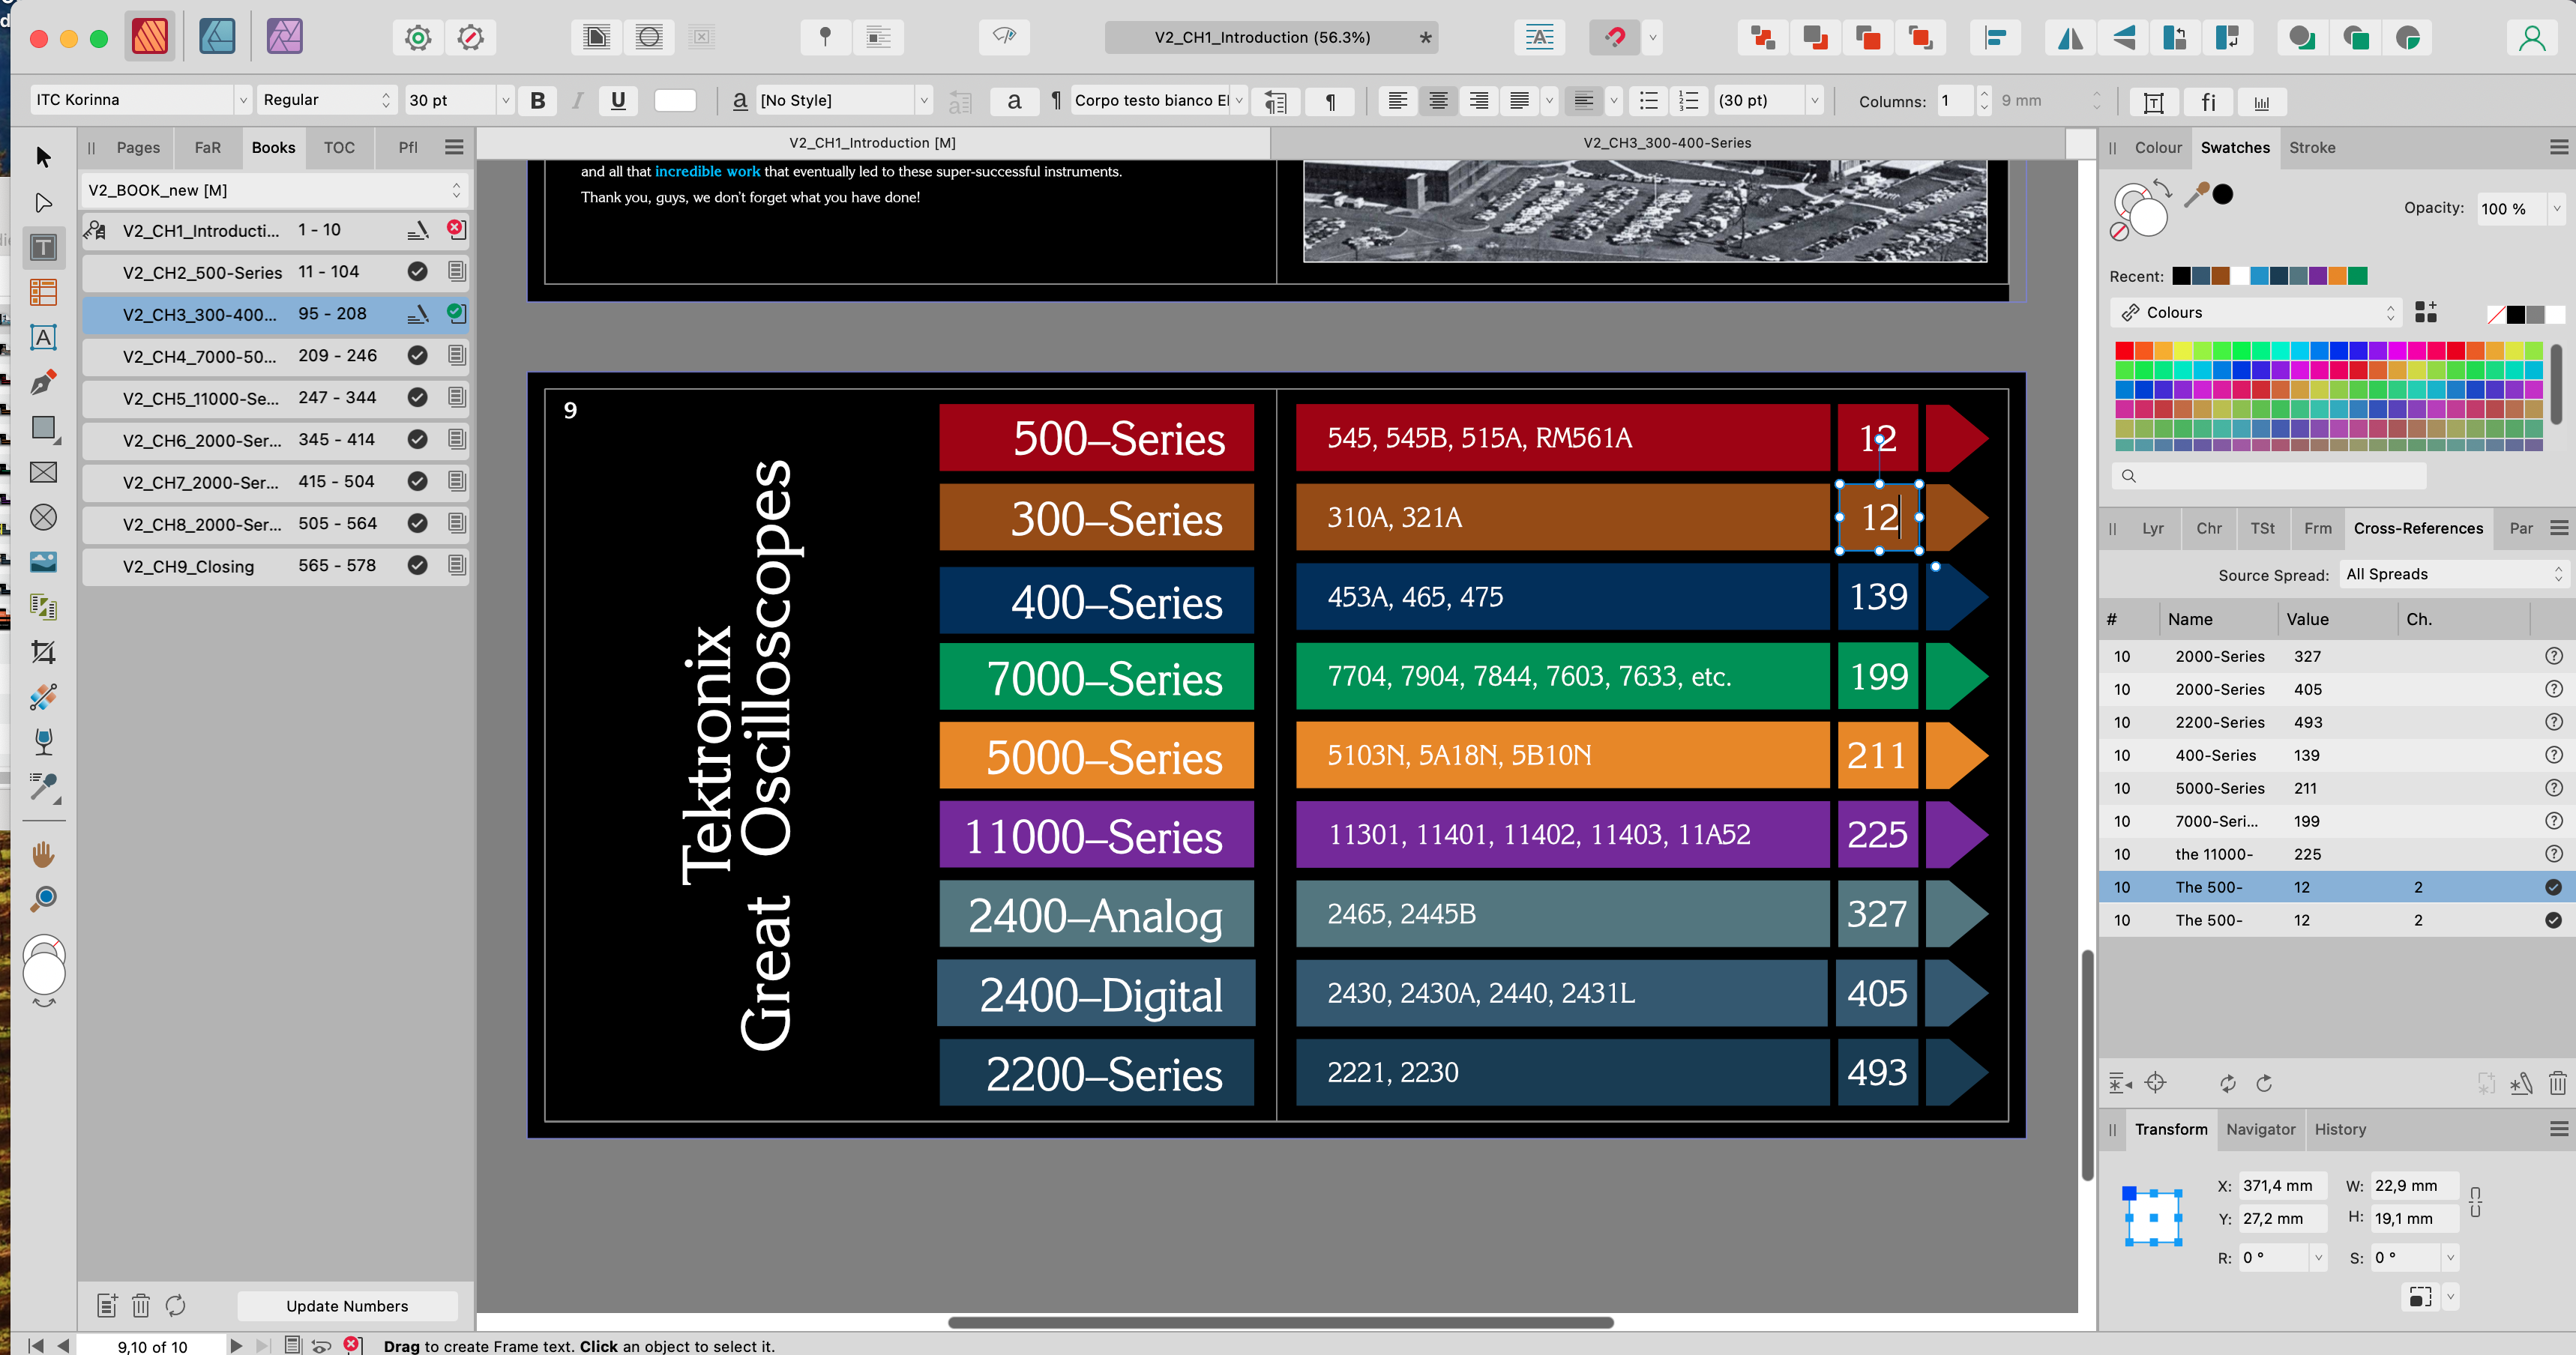This screenshot has width=2576, height=1355.
Task: Select the Zoom tool
Action: point(43,899)
